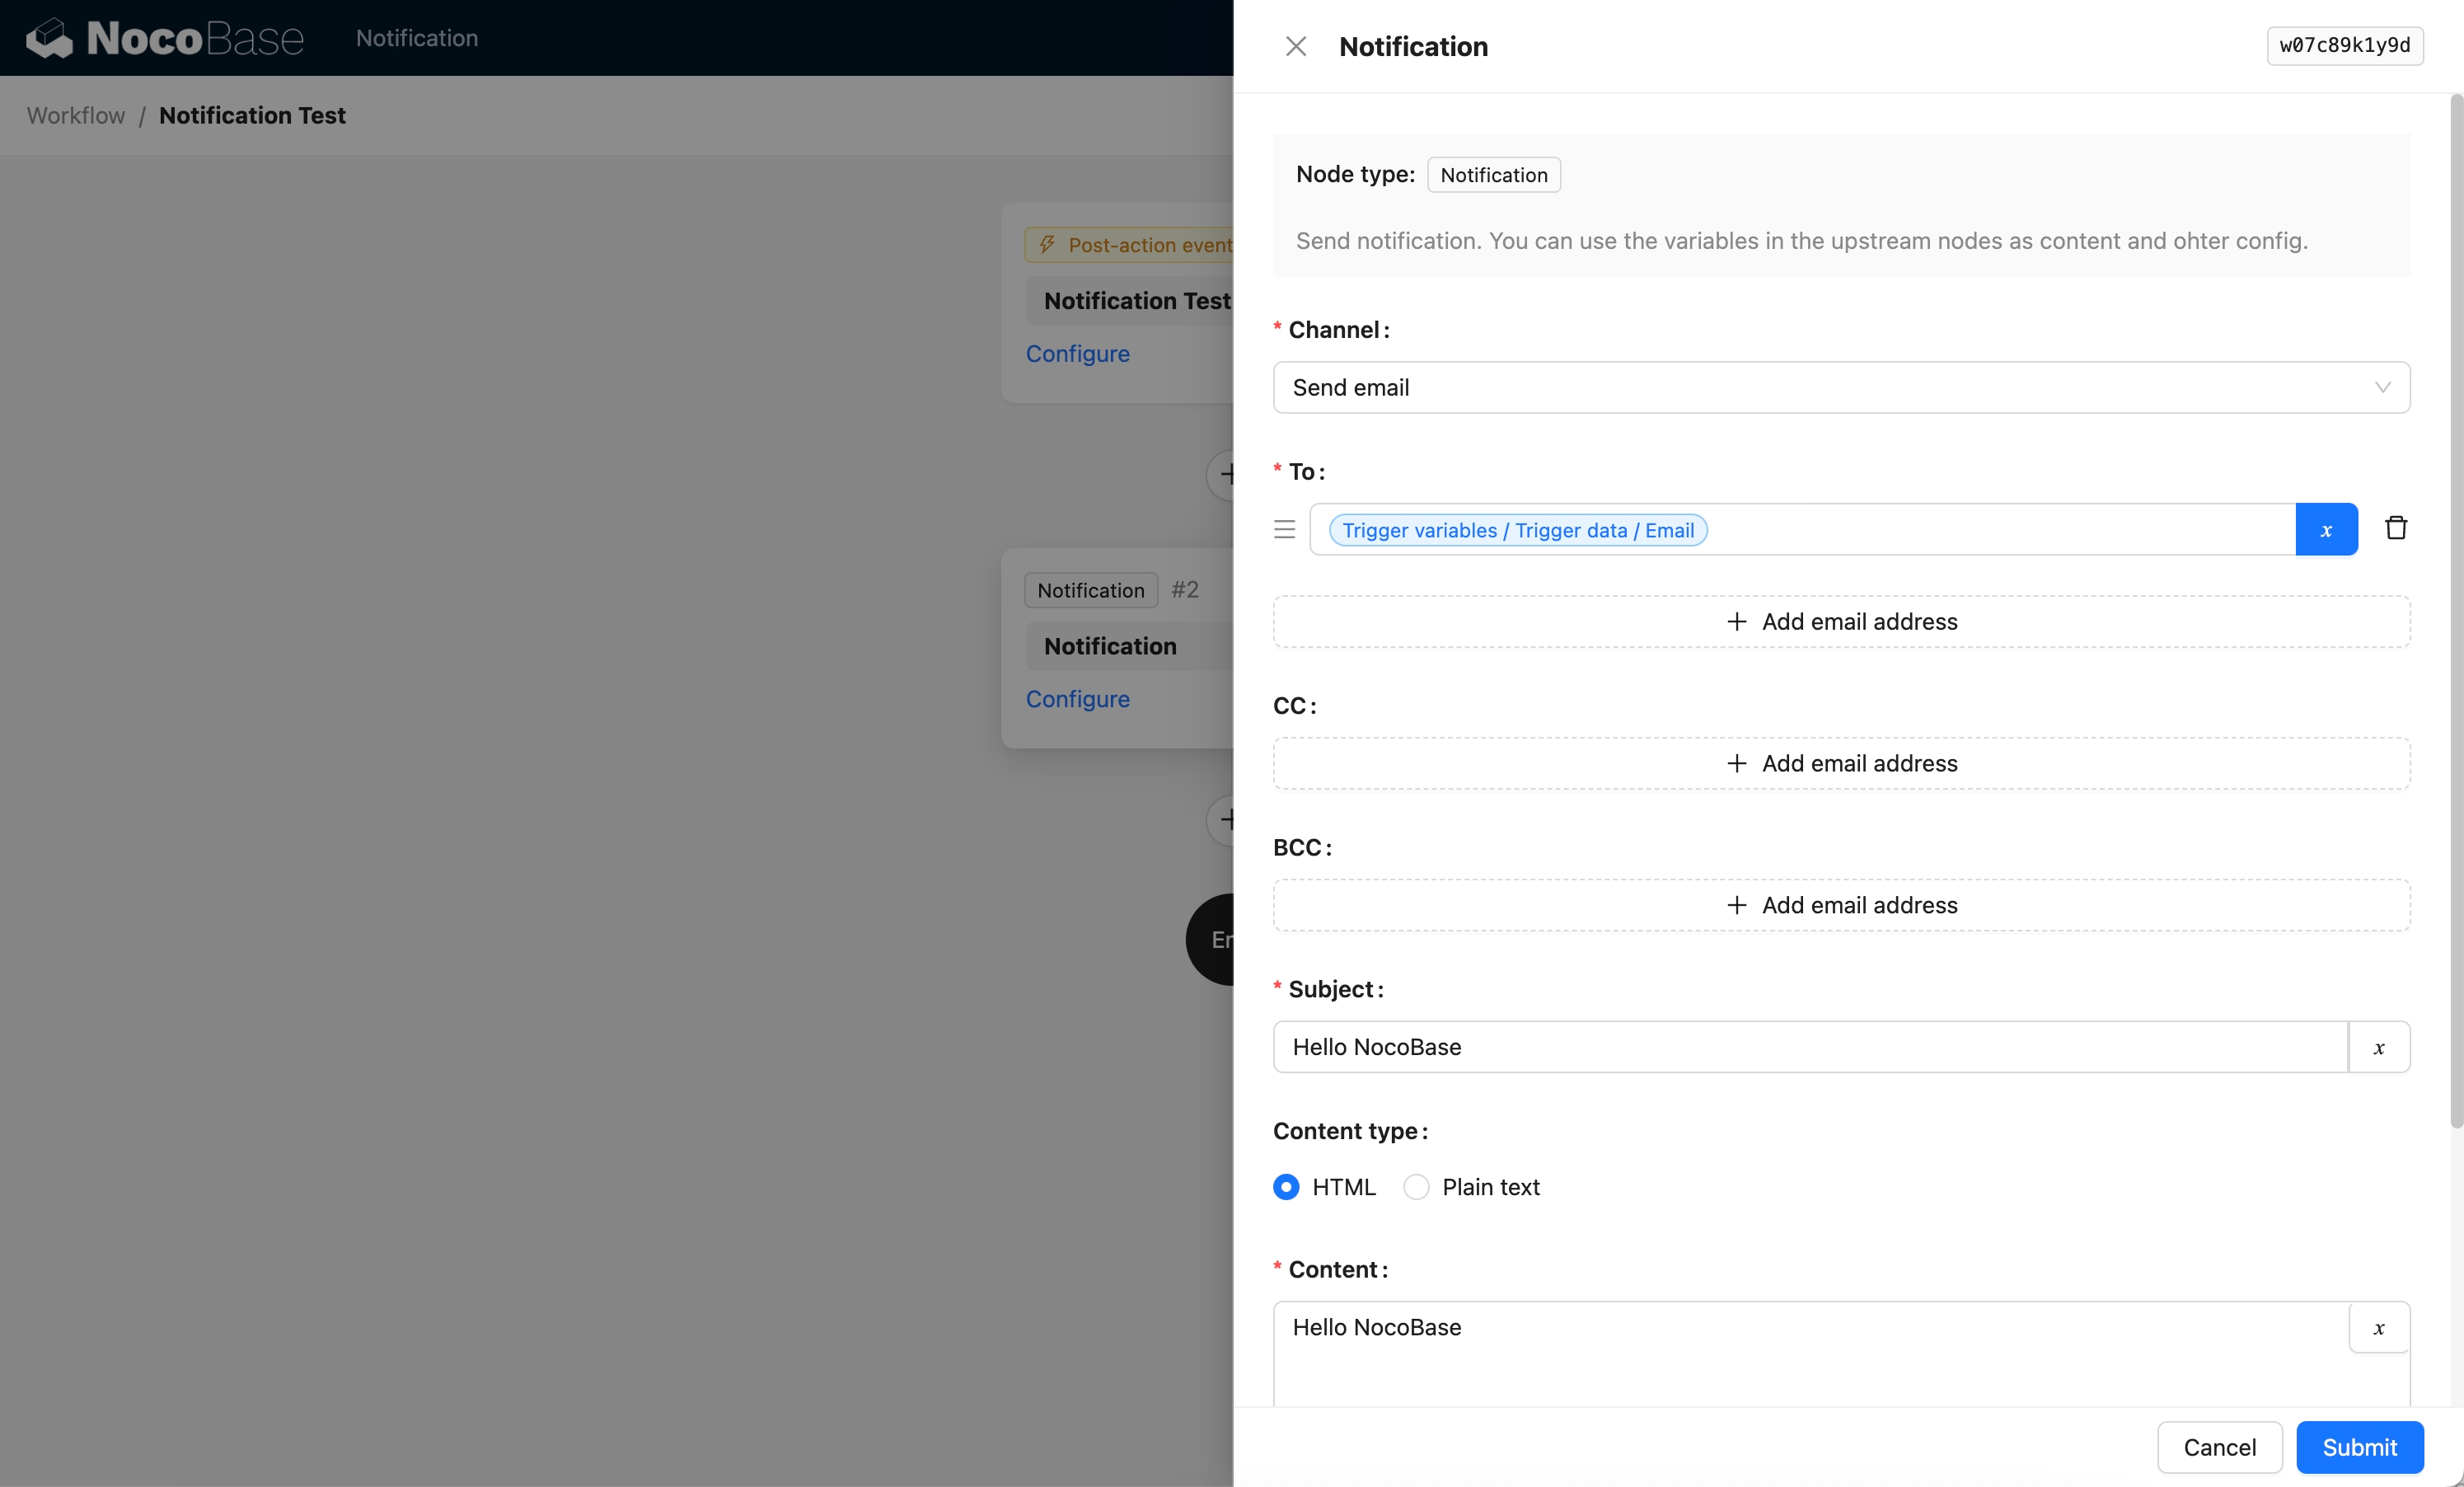Go to Workflow breadcrumb link
2464x1487 pixels.
pyautogui.click(x=76, y=115)
